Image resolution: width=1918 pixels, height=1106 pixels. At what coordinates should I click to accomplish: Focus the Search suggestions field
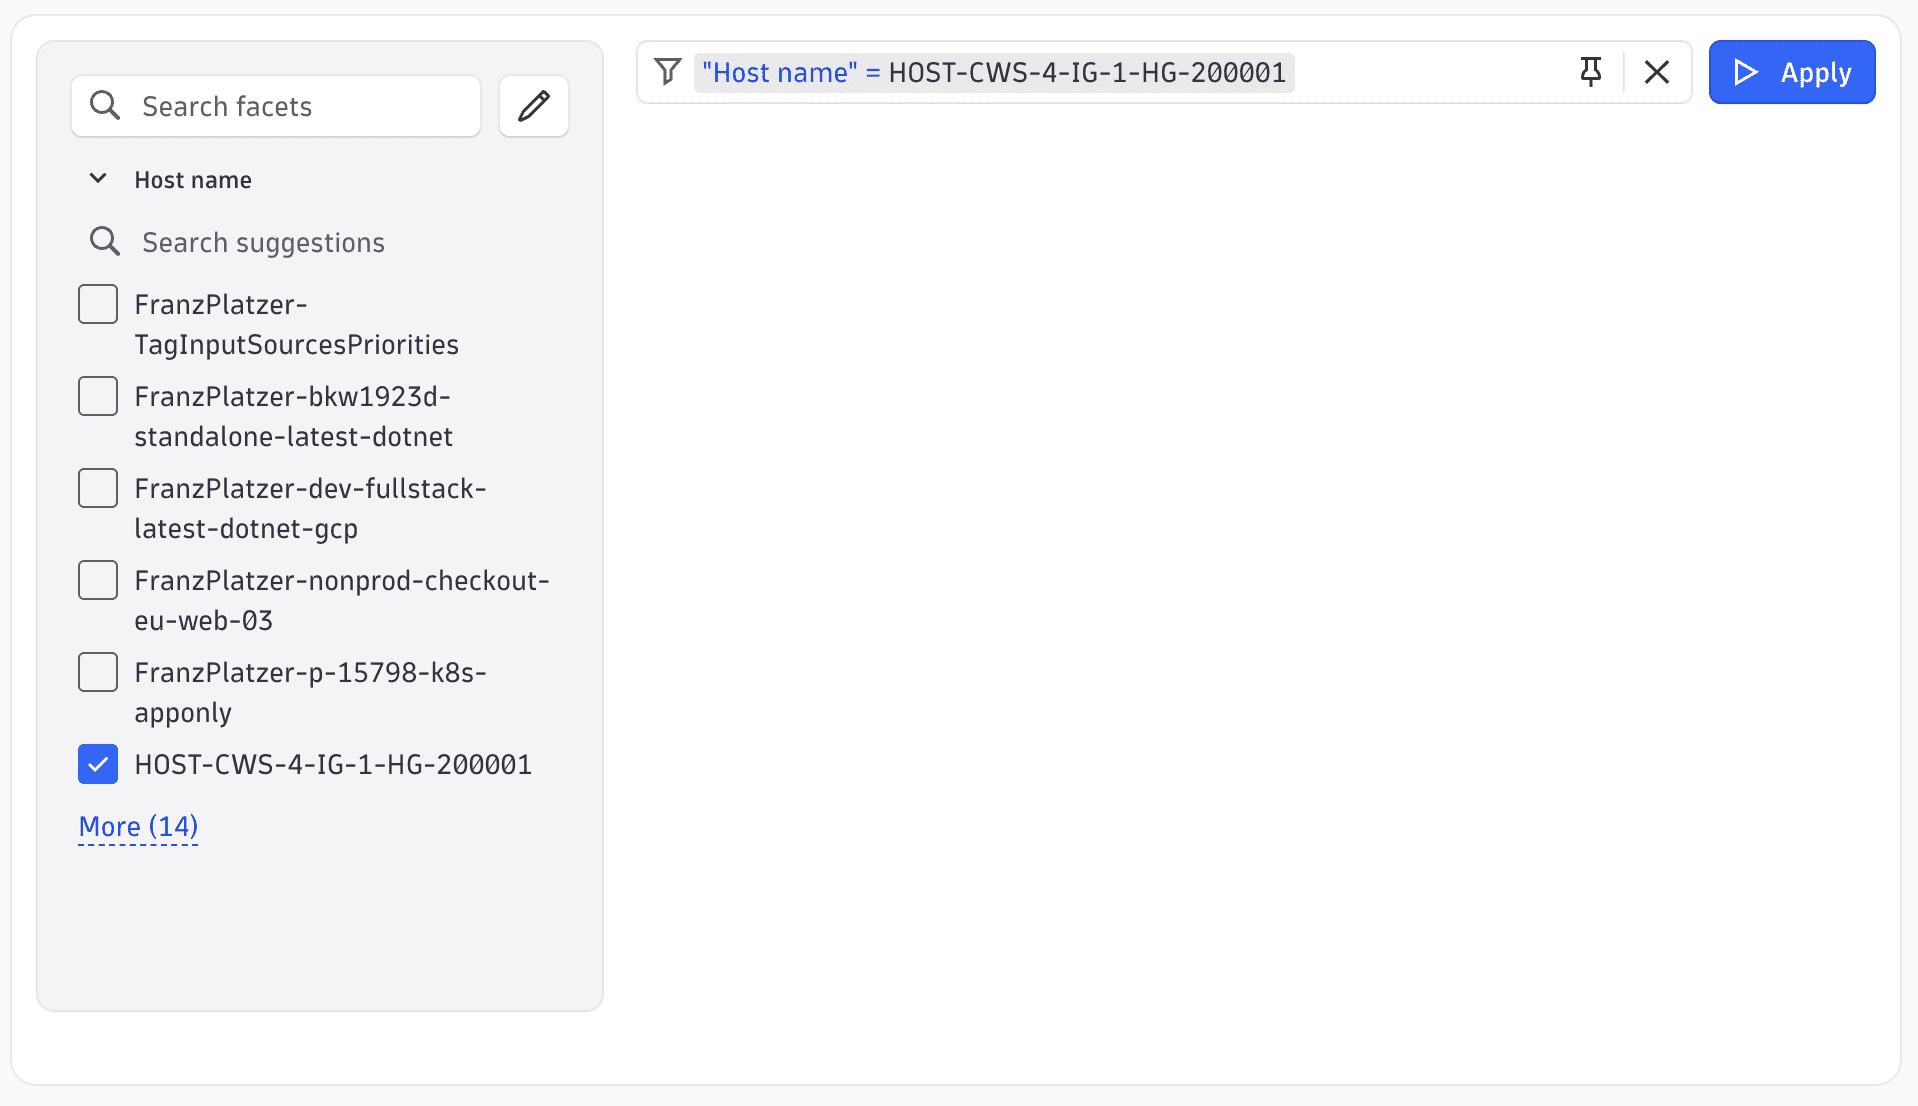(320, 242)
